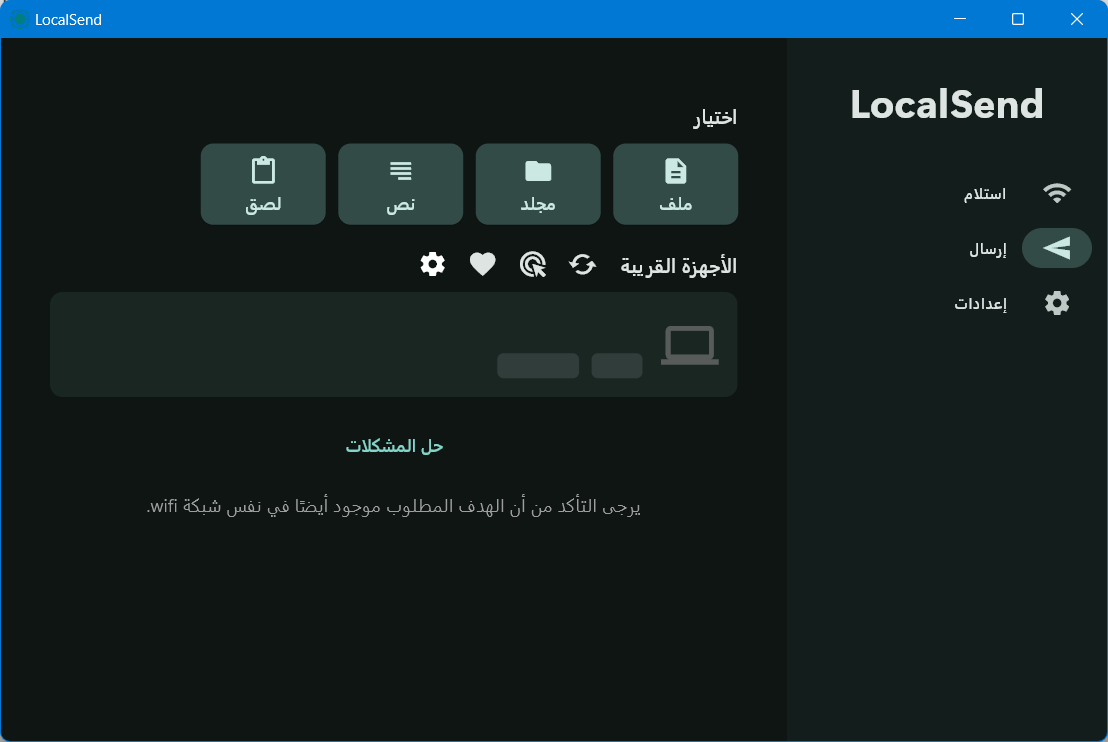Screen dimensions: 1108x742
Task: Click the send arrow icon in the sidebar
Action: click(x=1056, y=248)
